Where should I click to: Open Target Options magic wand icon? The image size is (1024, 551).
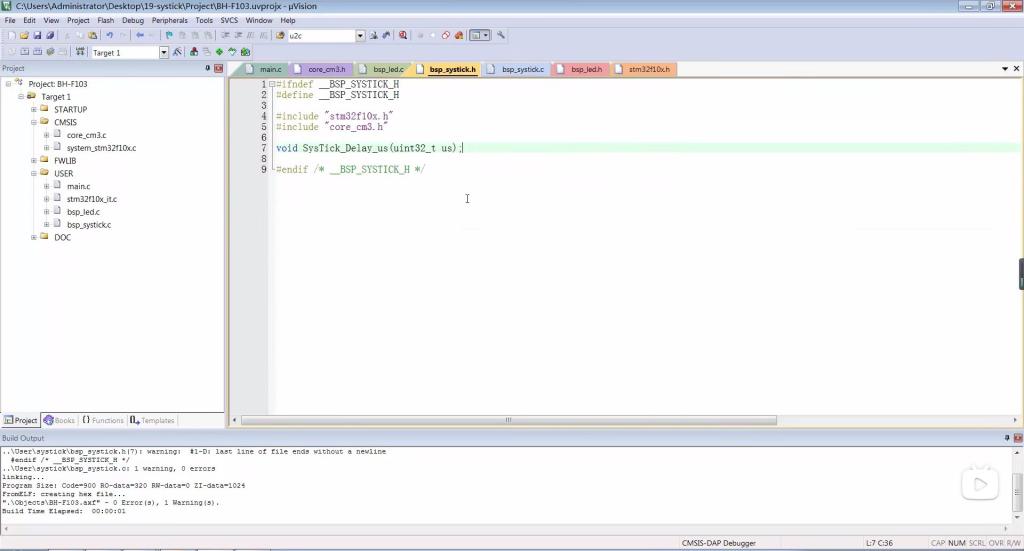(178, 52)
